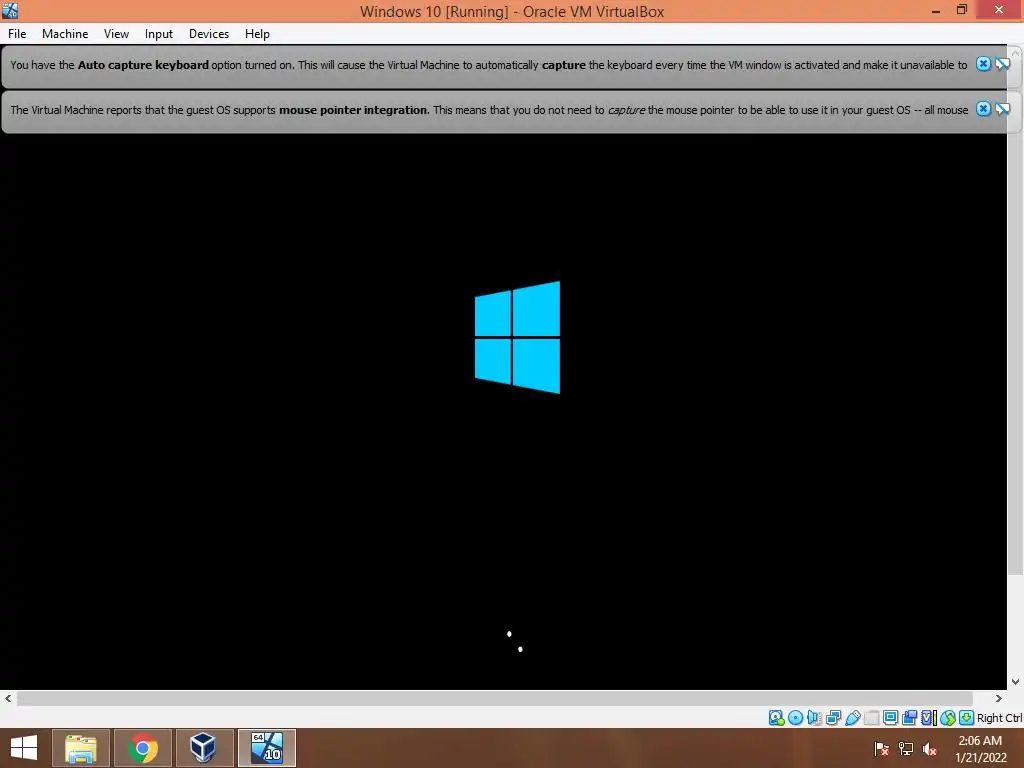Dismiss the Auto capture keyboard notification
Viewport: 1024px width, 768px height.
point(983,64)
